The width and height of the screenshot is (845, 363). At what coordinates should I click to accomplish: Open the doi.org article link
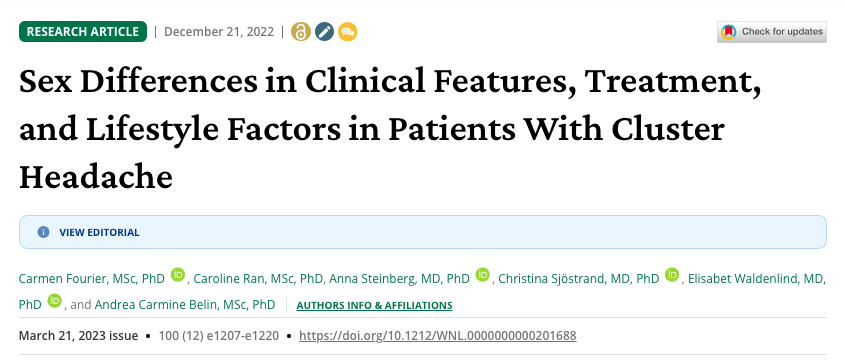[x=438, y=336]
